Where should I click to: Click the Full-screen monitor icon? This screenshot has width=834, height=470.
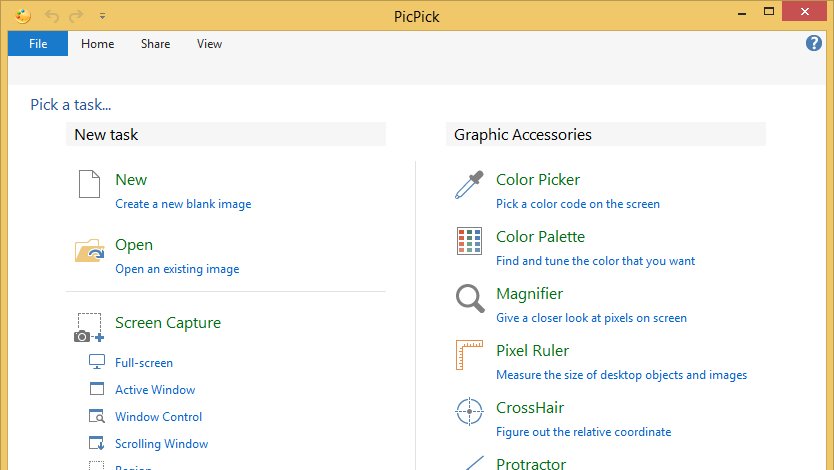pos(97,362)
